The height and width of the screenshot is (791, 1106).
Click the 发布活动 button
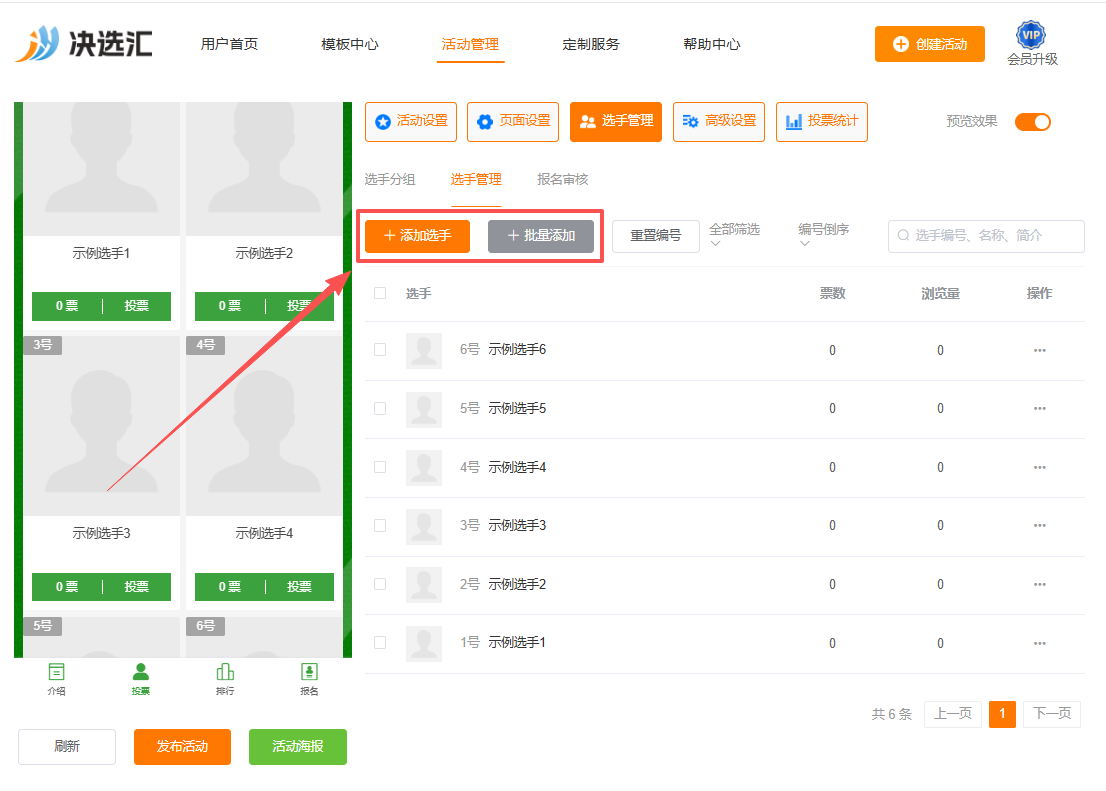pos(183,747)
